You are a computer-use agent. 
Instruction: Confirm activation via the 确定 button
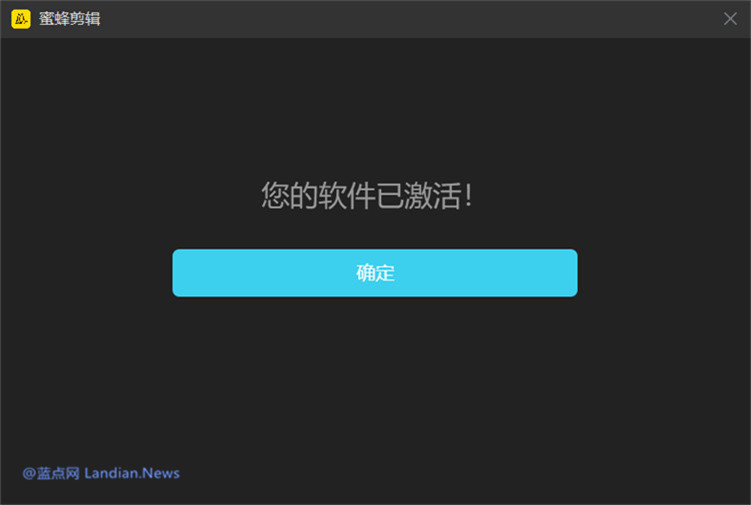tap(375, 273)
